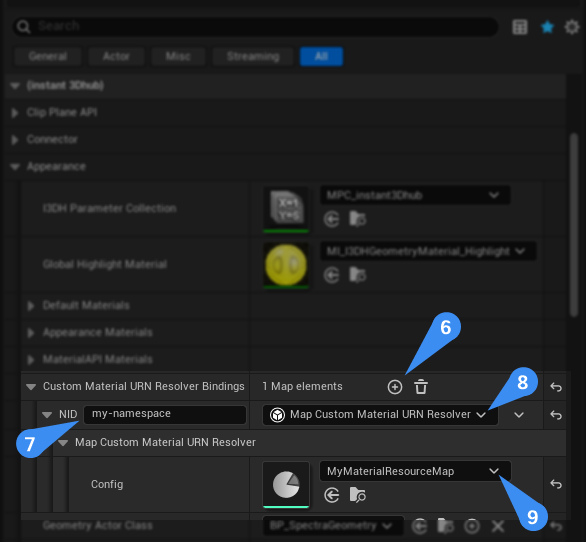Remove all map elements with trash icon
The width and height of the screenshot is (586, 542).
click(421, 387)
